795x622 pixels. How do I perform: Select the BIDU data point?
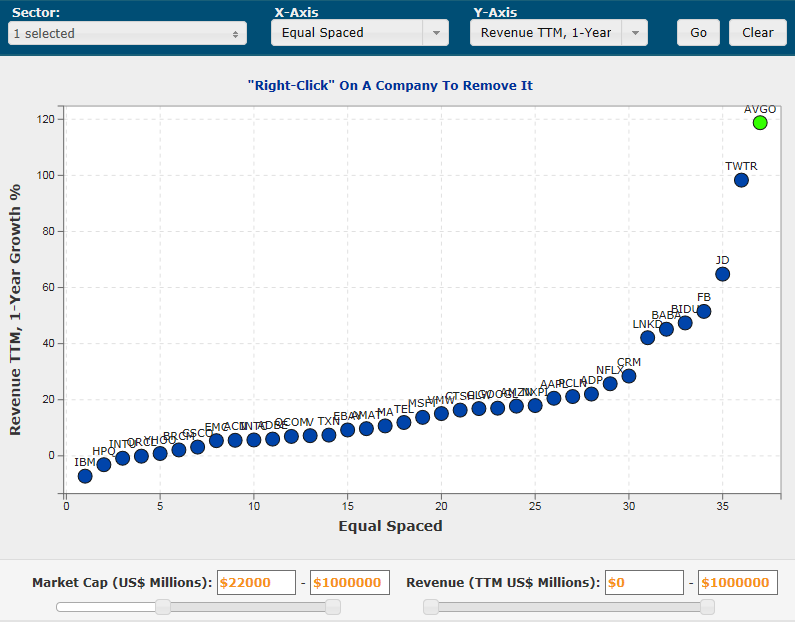click(685, 323)
